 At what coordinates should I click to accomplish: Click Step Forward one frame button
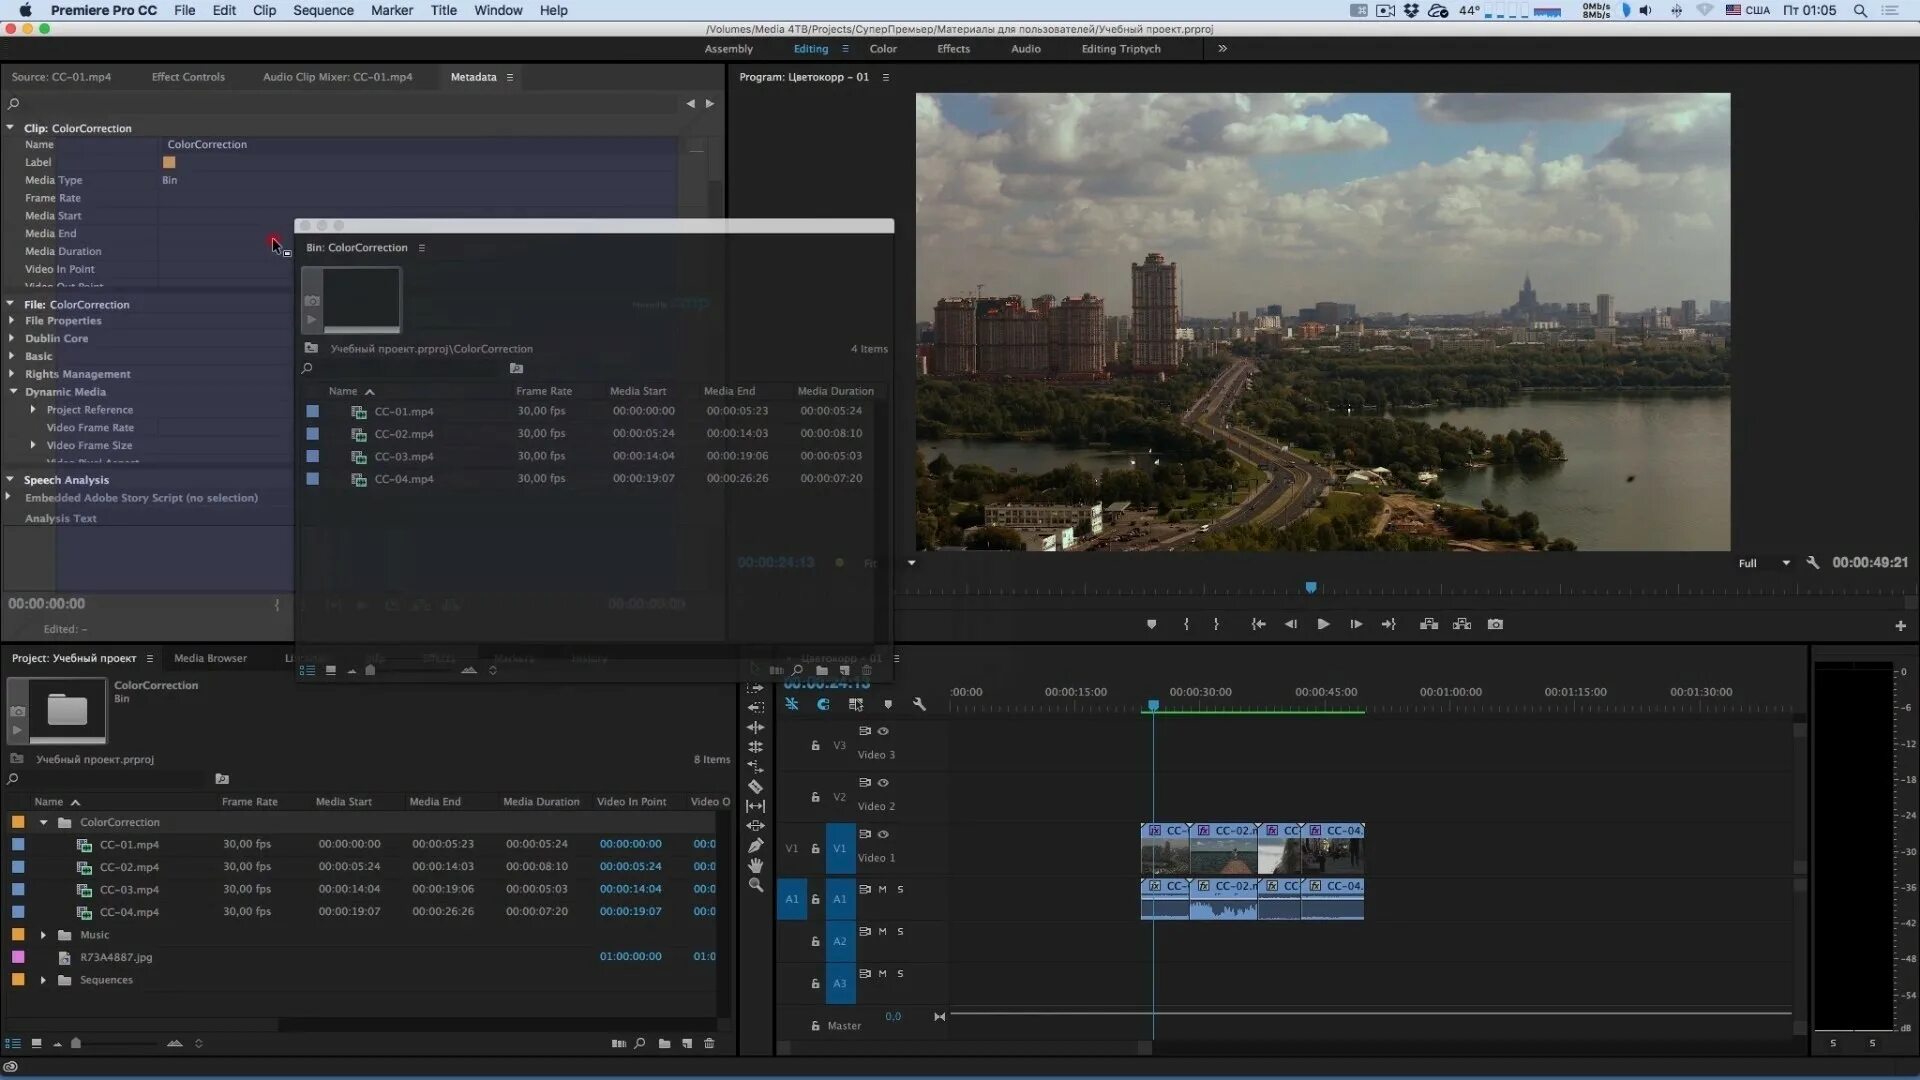(x=1356, y=624)
